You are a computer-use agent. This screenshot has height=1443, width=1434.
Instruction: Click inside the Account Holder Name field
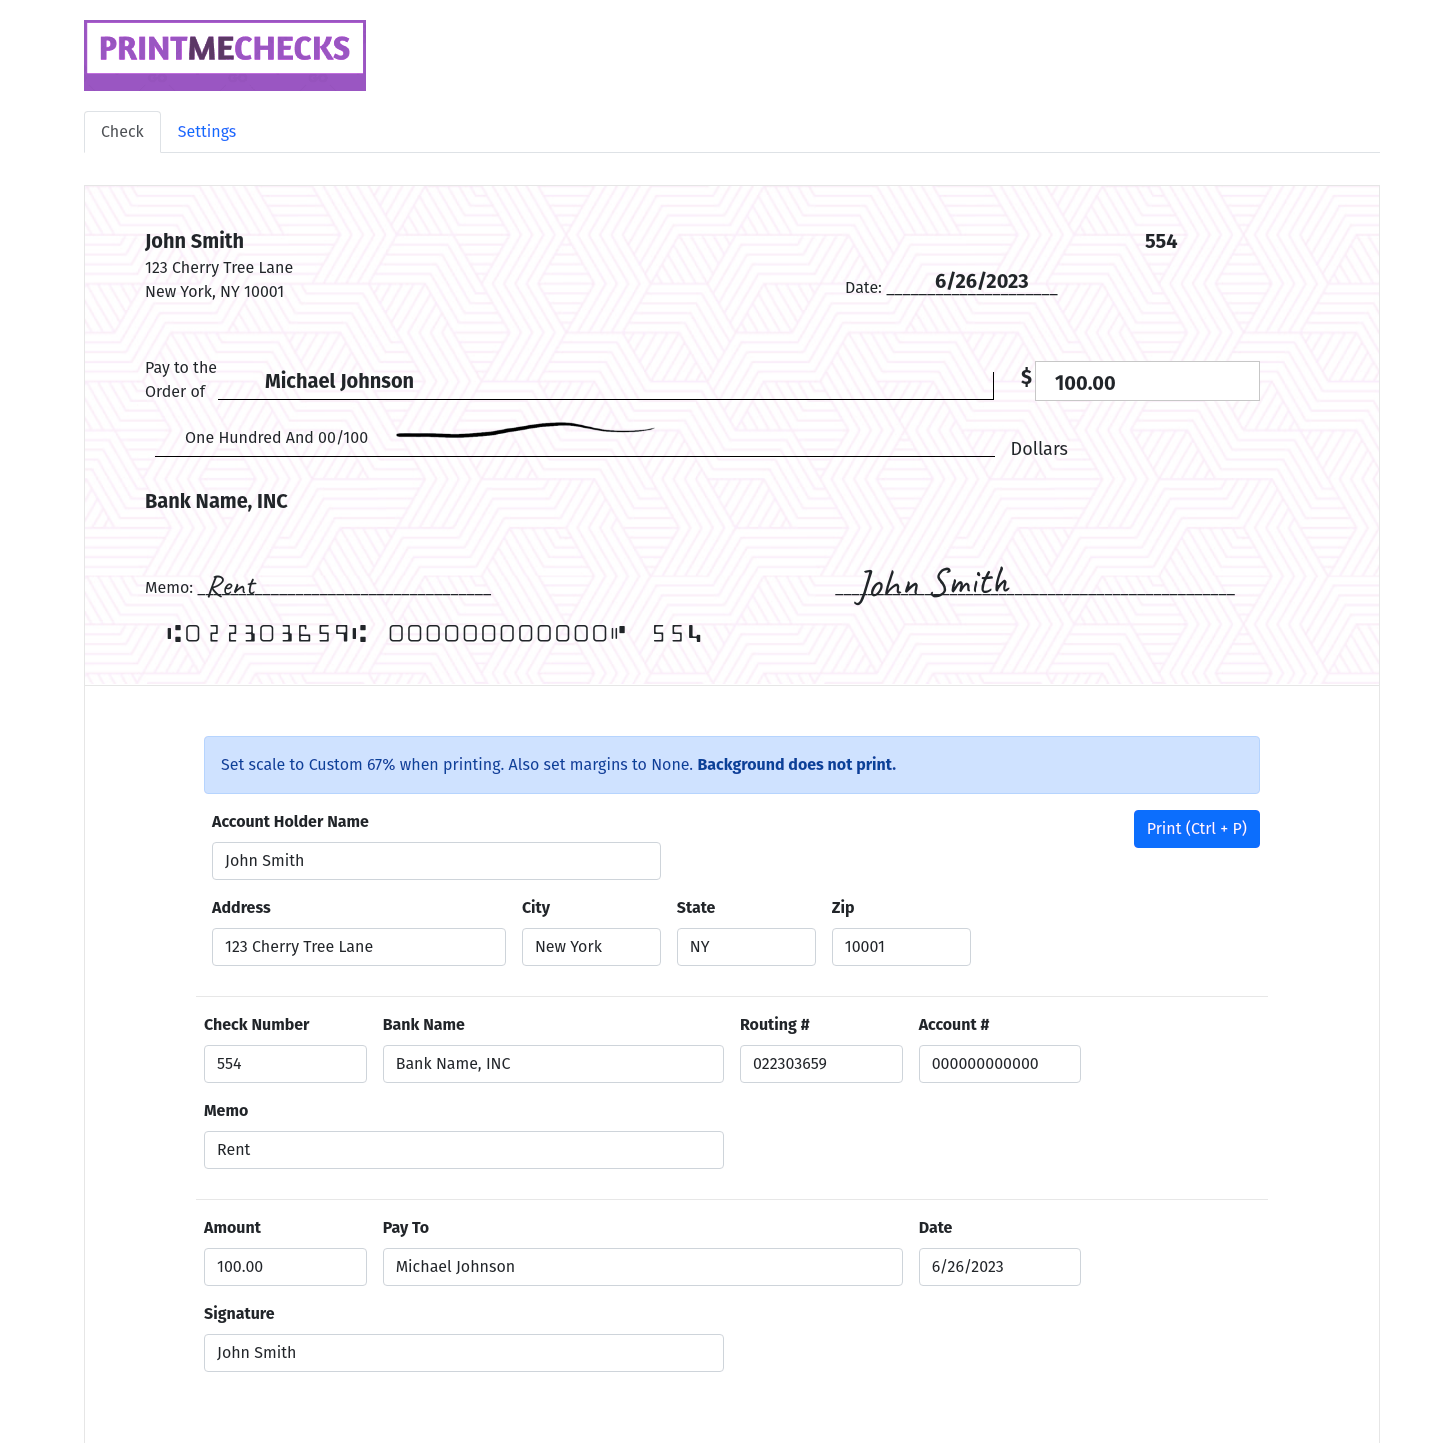click(435, 860)
